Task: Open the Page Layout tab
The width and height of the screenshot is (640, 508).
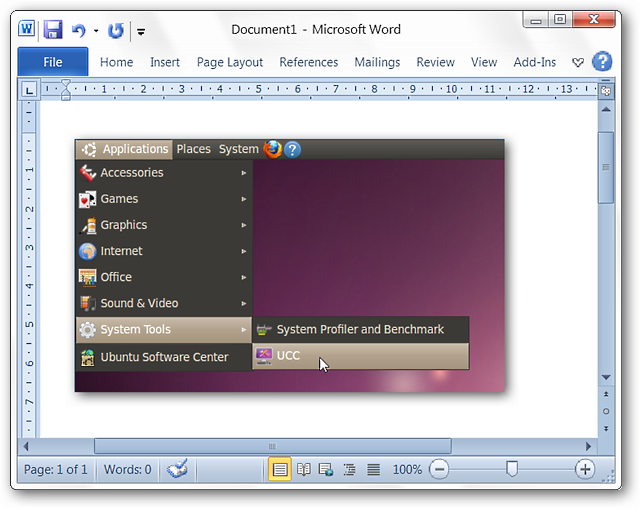Action: 230,62
